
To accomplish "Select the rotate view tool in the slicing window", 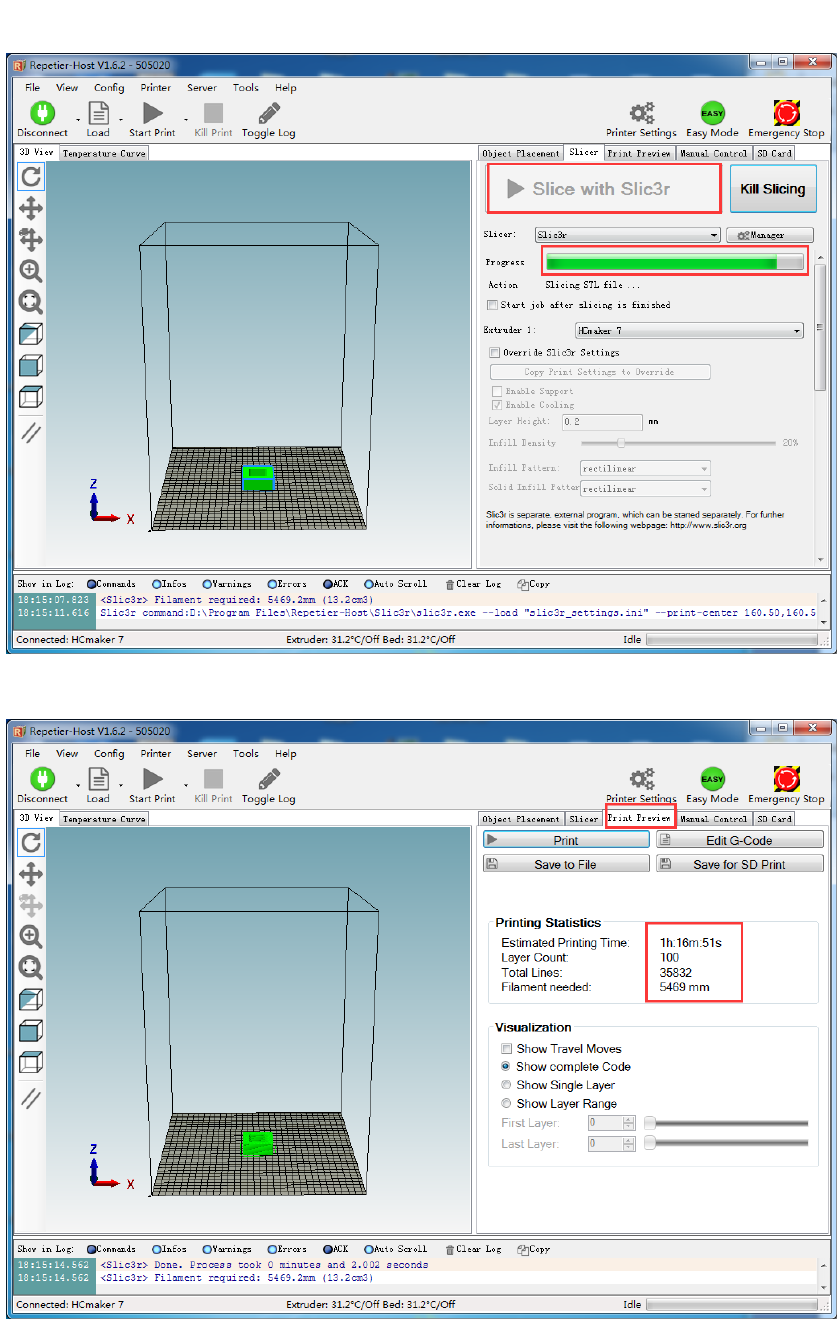I will (31, 177).
